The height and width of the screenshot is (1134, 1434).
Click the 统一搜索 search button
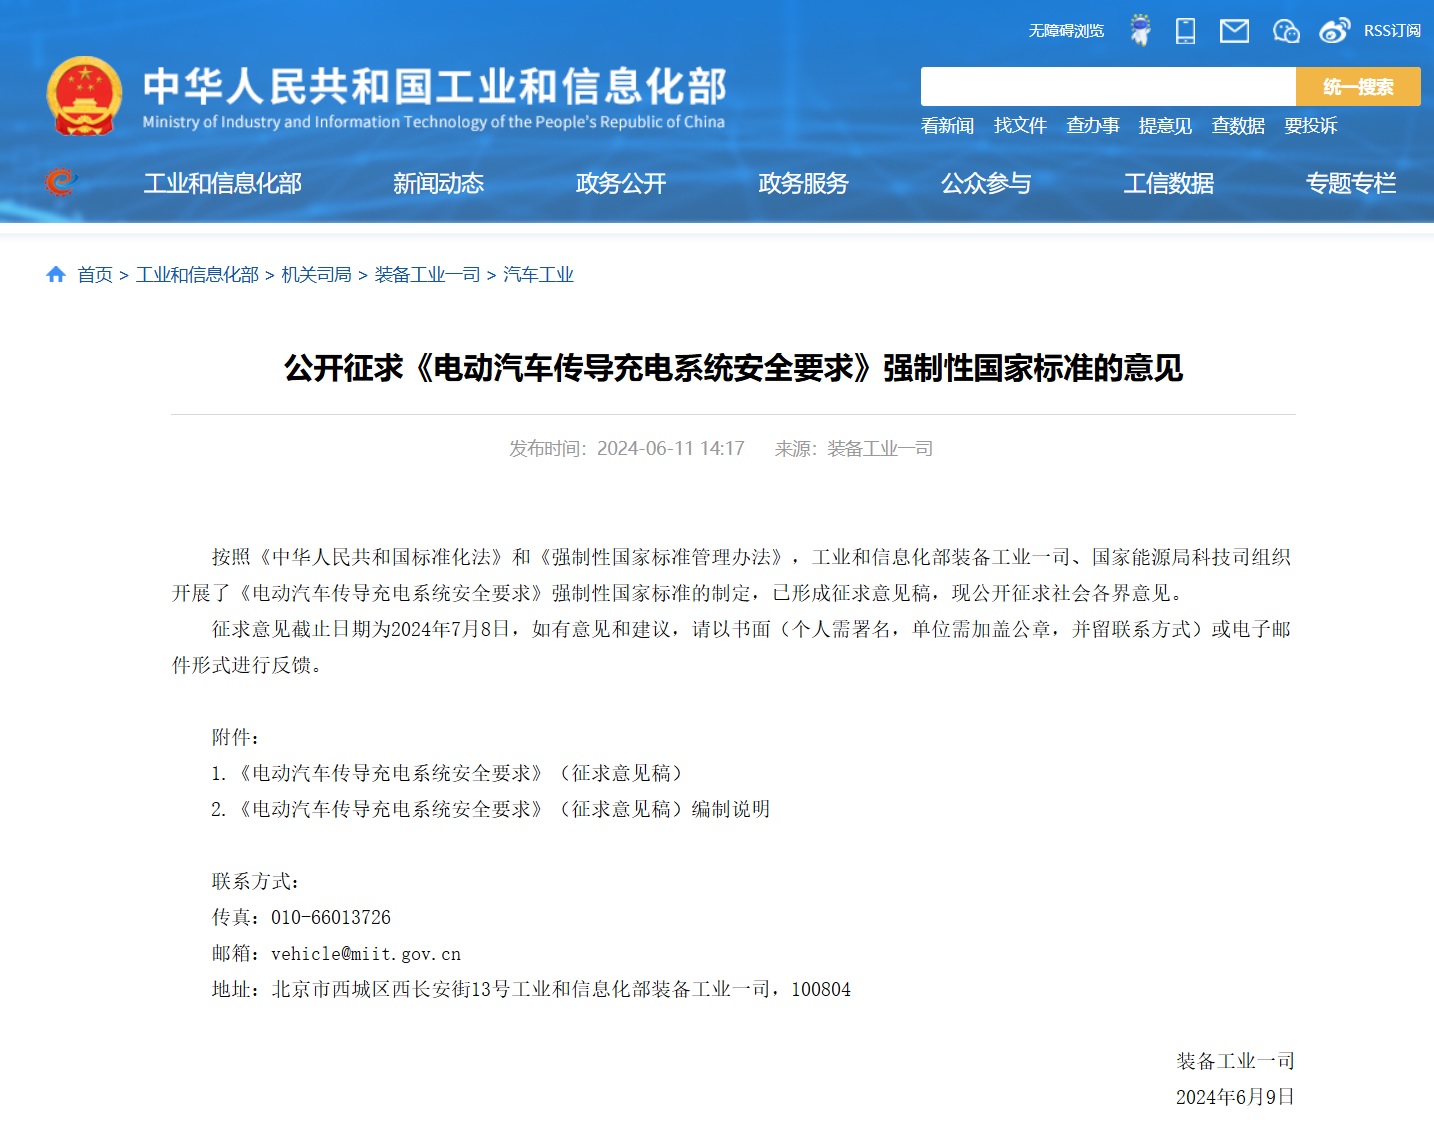[1358, 86]
